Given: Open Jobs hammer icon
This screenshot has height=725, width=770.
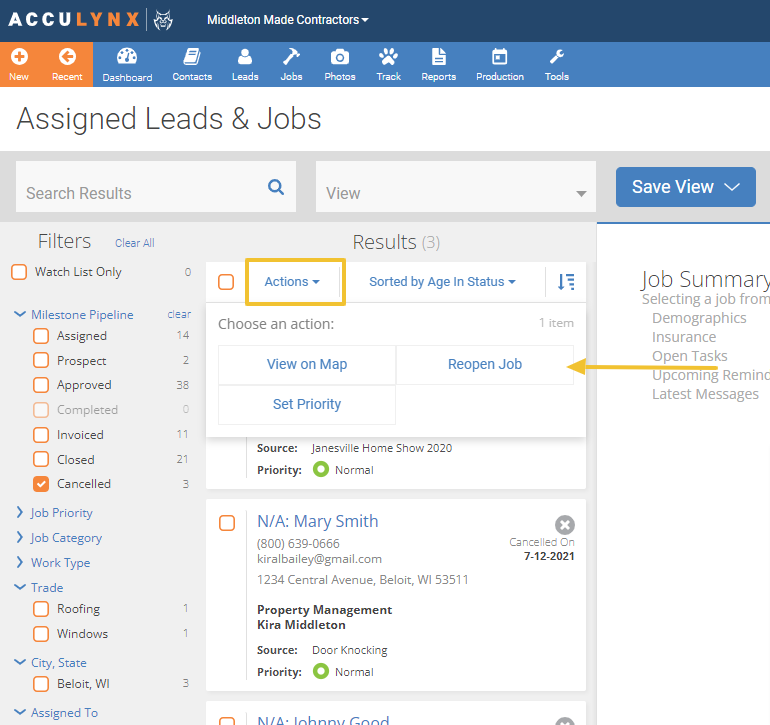Looking at the screenshot, I should point(291,57).
